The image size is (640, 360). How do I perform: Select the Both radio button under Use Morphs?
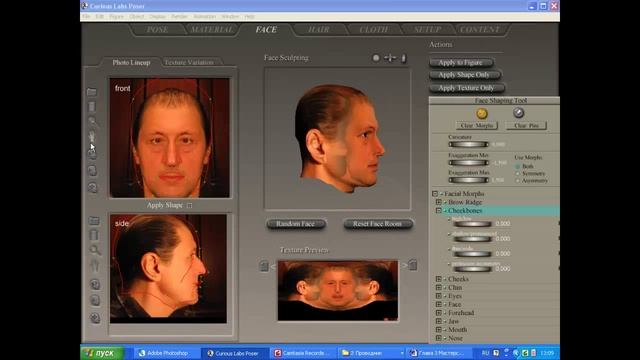click(x=518, y=167)
